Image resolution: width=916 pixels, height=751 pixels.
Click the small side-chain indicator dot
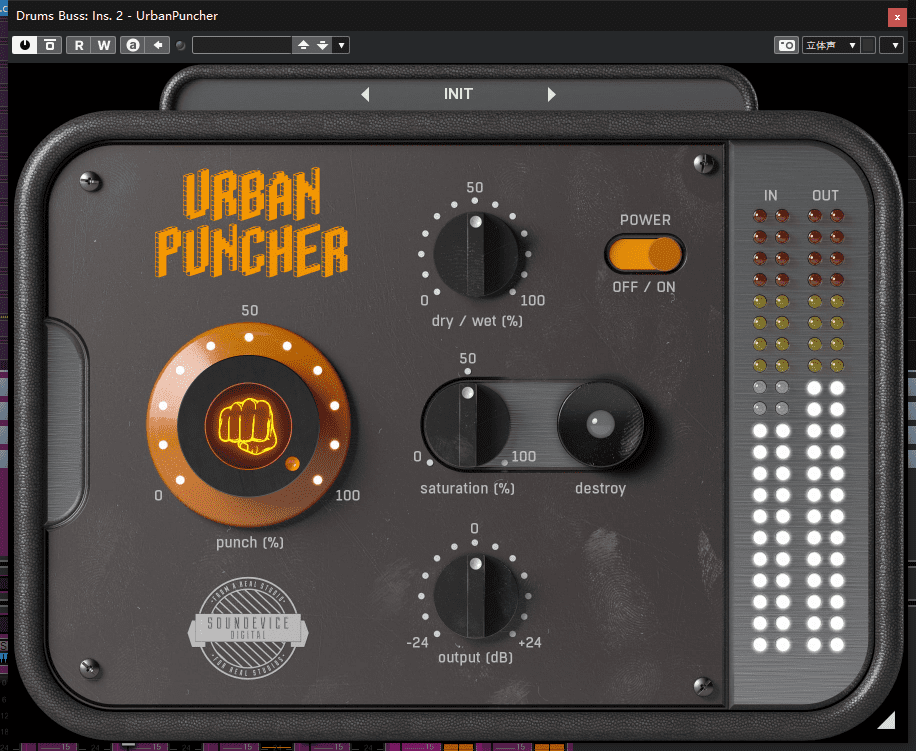pyautogui.click(x=181, y=45)
